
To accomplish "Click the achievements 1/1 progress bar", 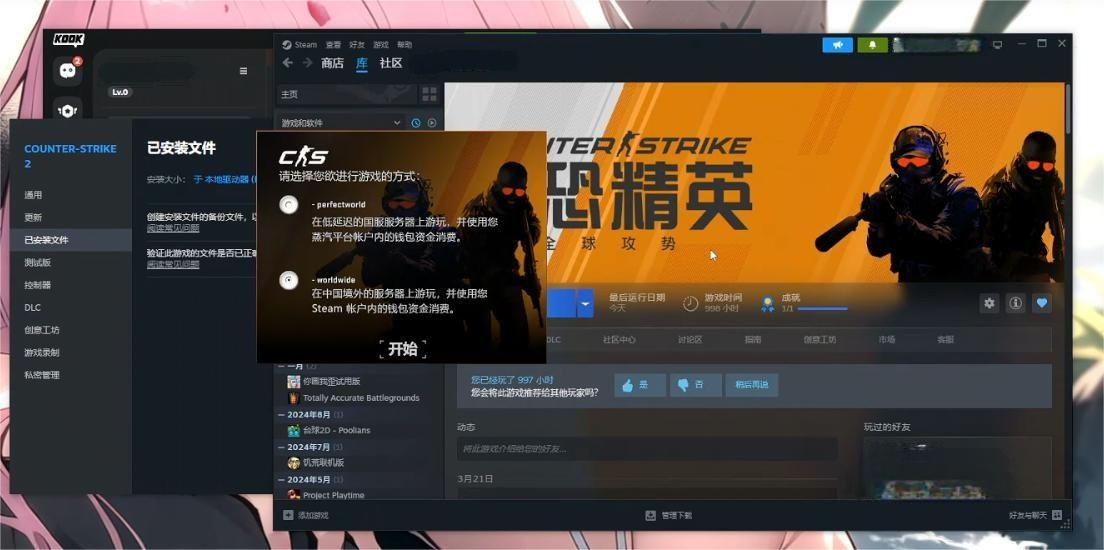I will pos(822,308).
